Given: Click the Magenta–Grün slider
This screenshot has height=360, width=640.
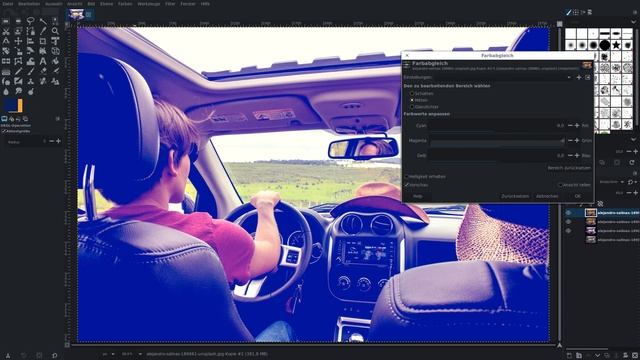Looking at the screenshot, I should coord(497,141).
